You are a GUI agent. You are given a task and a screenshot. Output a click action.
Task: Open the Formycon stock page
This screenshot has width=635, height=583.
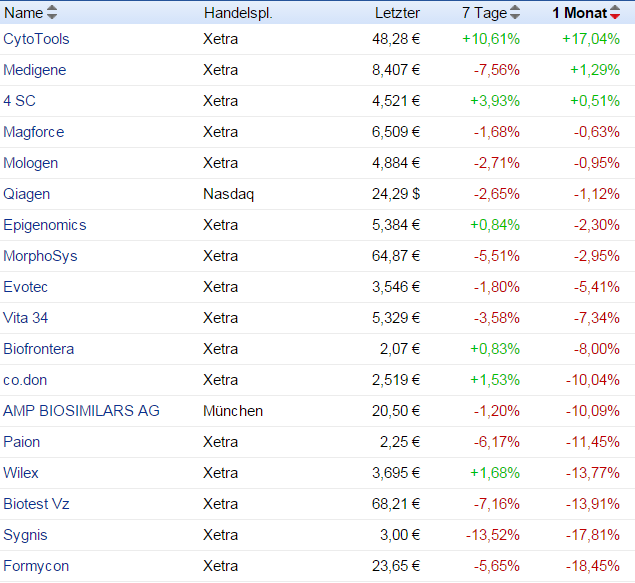[x=36, y=566]
